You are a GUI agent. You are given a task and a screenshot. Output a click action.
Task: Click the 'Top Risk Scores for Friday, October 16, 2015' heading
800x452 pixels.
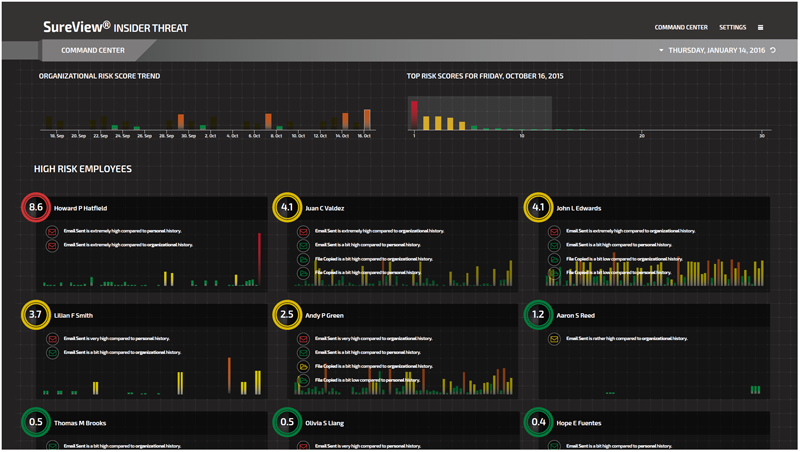[485, 76]
